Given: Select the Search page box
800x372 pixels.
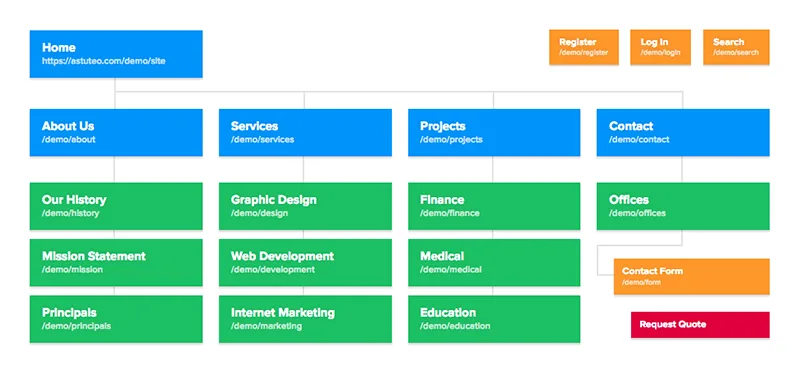Looking at the screenshot, I should click(x=736, y=47).
